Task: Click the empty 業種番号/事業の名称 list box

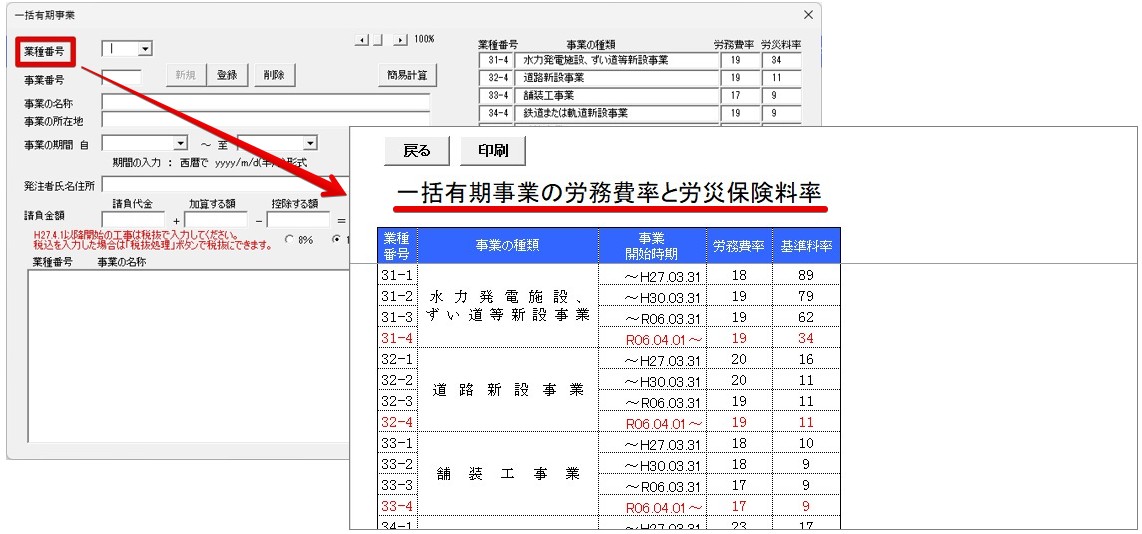Action: 188,356
